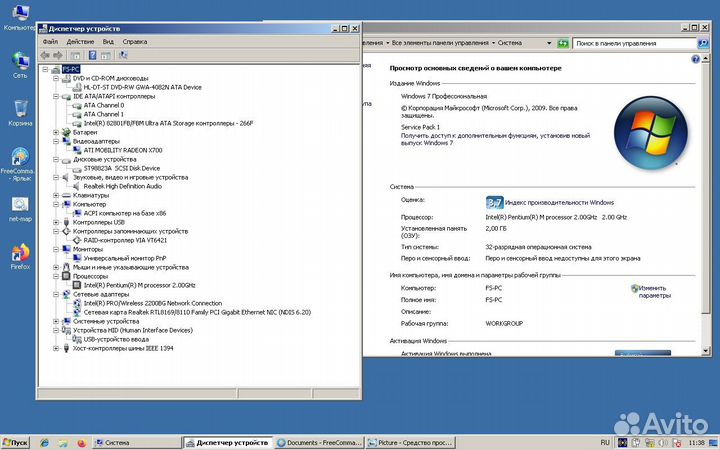Select the Network (Сеть) desktop icon
The height and width of the screenshot is (450, 720).
20,62
